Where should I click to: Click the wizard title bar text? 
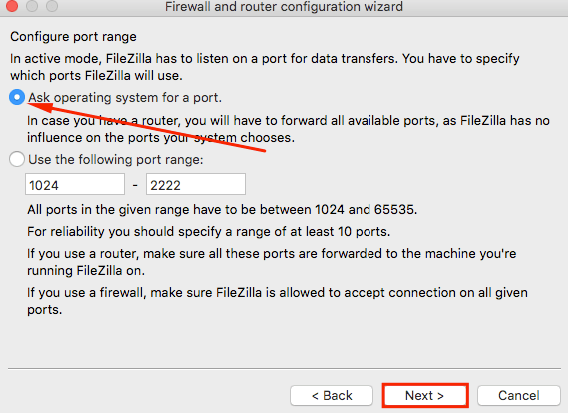(284, 7)
